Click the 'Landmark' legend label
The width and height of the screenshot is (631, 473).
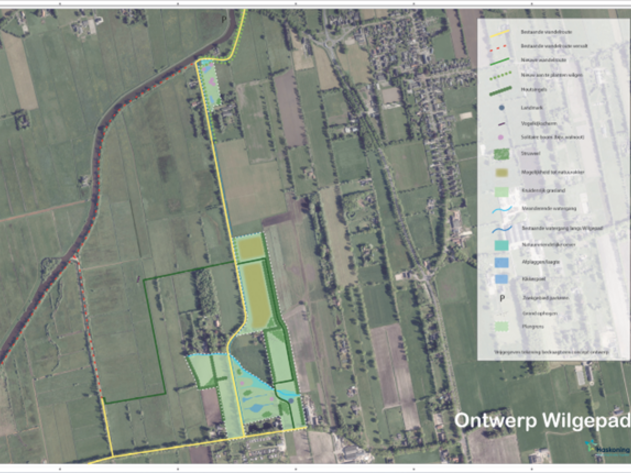pyautogui.click(x=532, y=108)
